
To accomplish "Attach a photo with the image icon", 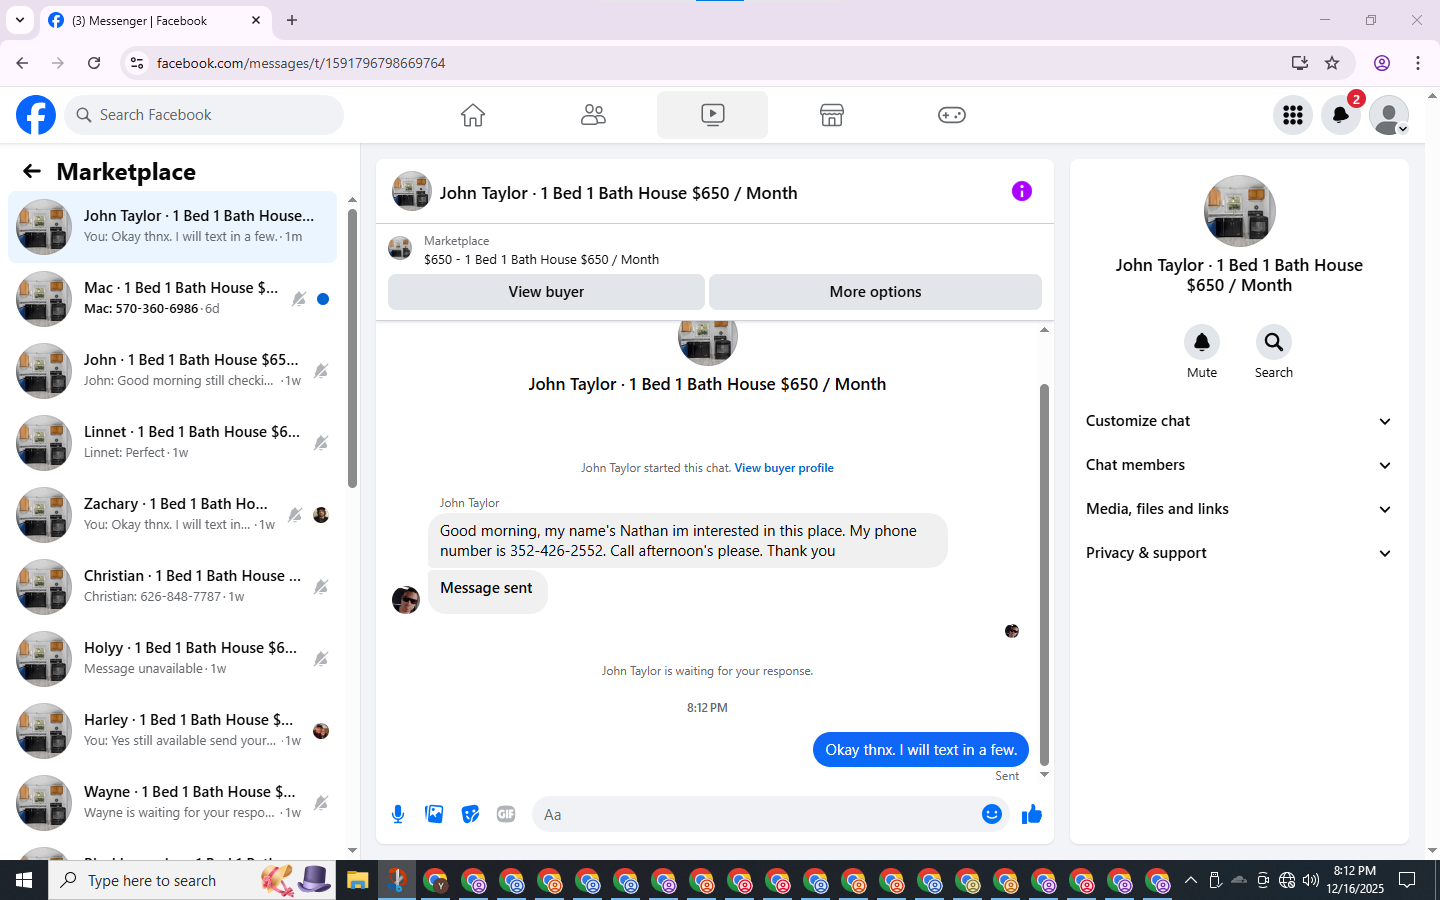I will tap(434, 814).
